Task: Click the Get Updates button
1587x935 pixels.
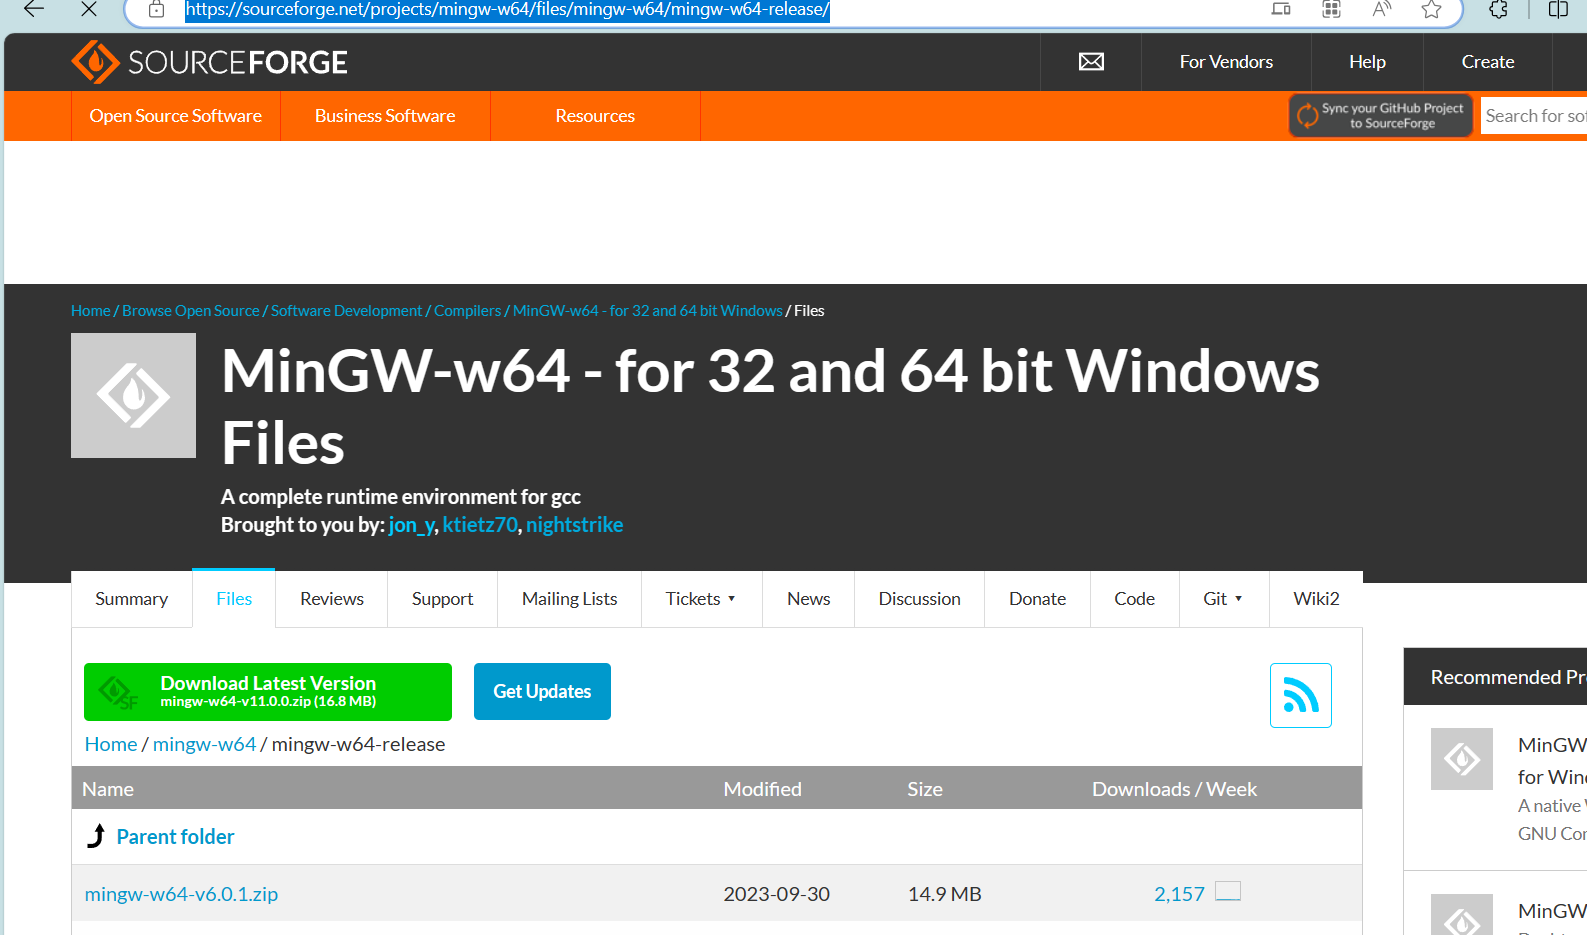Action: pyautogui.click(x=542, y=692)
